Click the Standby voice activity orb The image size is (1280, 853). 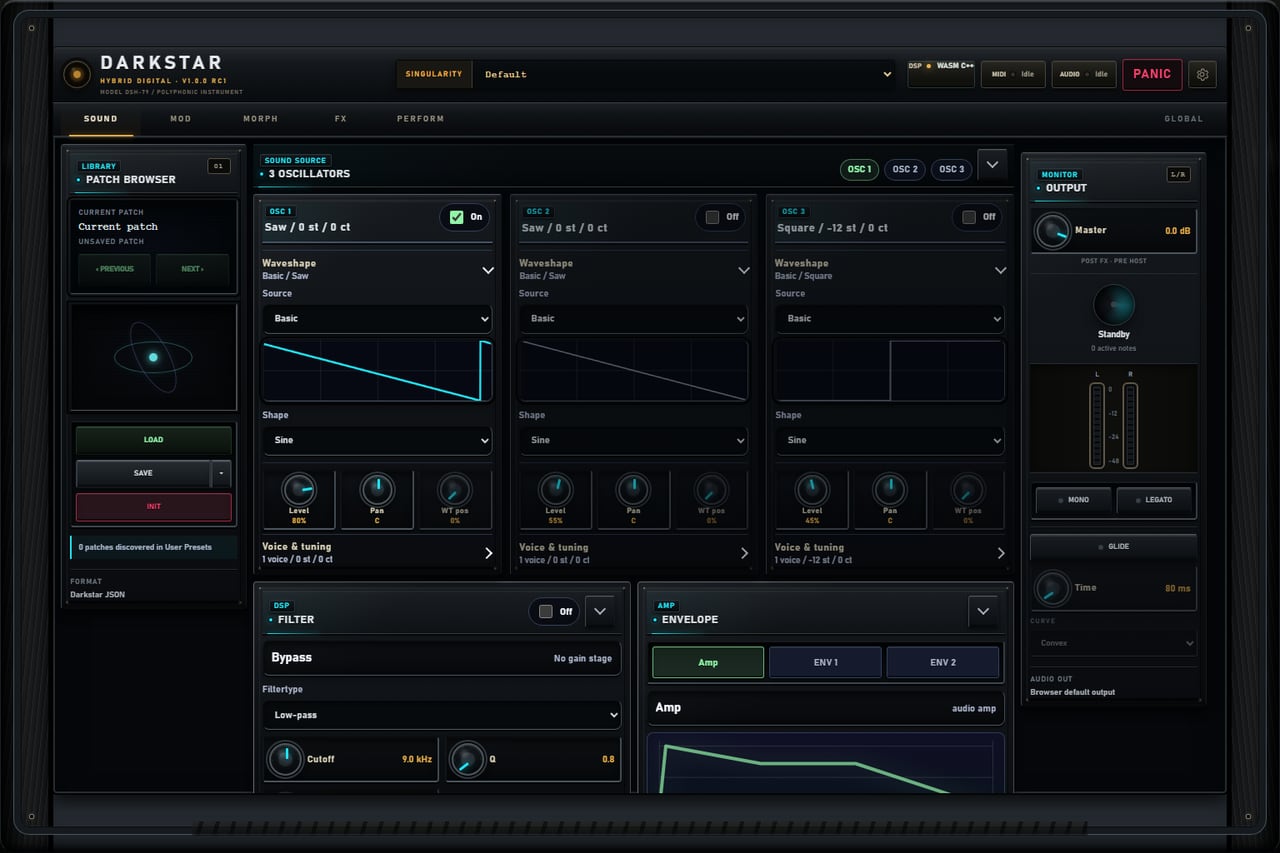pos(1113,305)
